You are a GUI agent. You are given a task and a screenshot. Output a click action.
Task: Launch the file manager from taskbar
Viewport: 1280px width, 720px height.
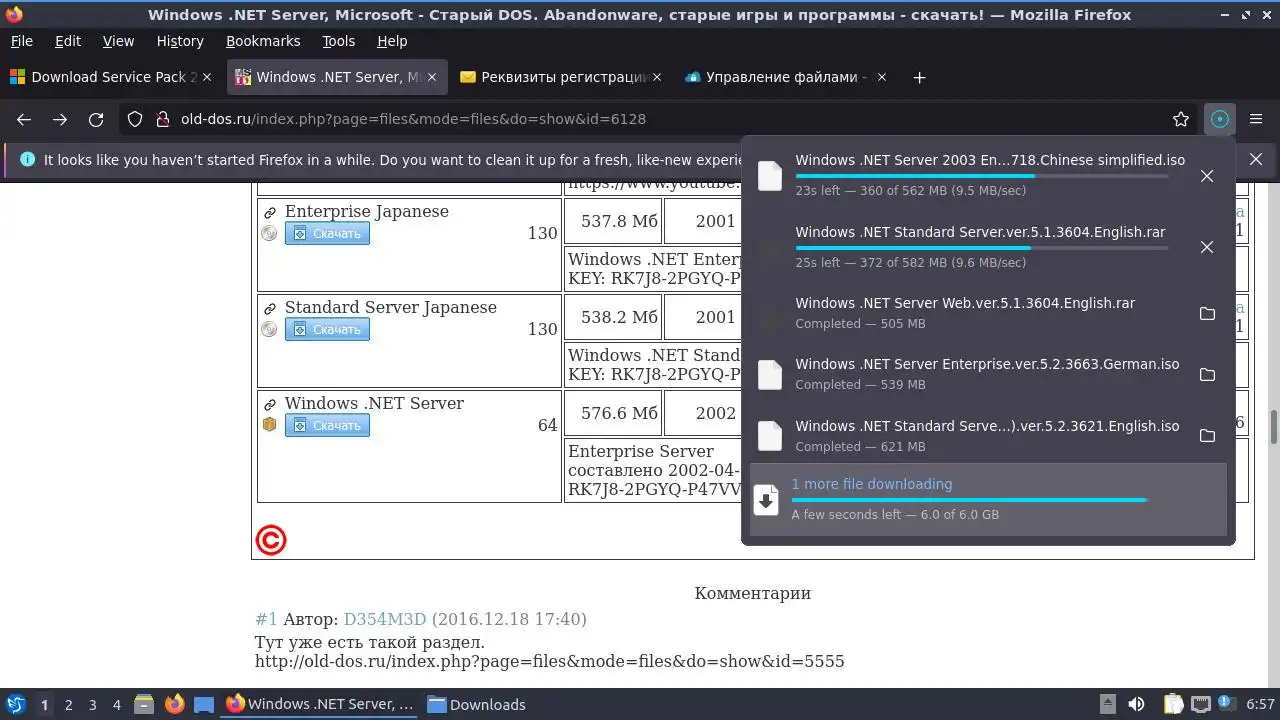144,704
